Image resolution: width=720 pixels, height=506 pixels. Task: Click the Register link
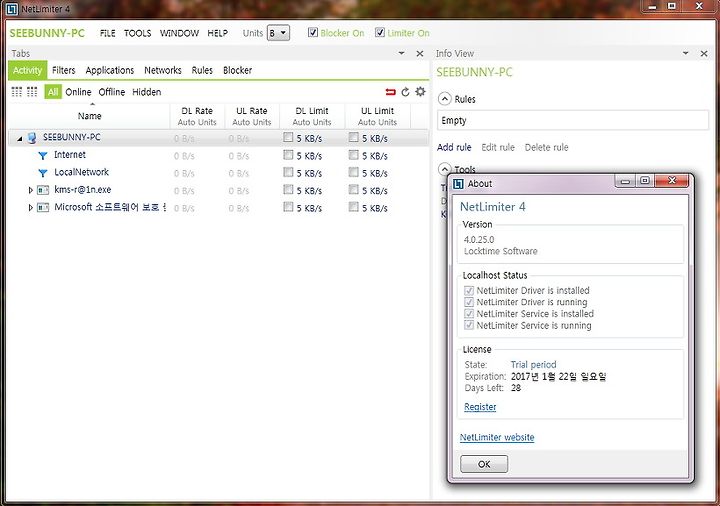coord(480,407)
